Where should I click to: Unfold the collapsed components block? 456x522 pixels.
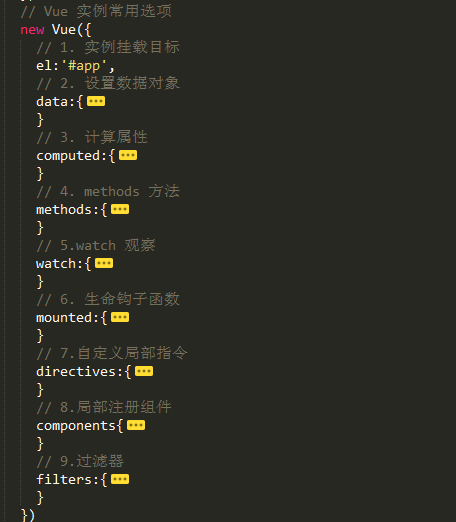tap(136, 425)
